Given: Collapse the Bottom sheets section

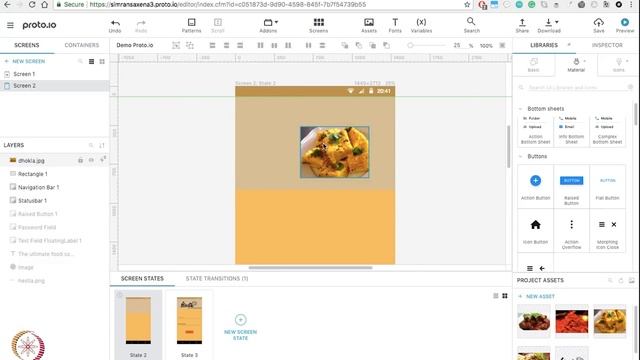Looking at the screenshot, I should 520,109.
